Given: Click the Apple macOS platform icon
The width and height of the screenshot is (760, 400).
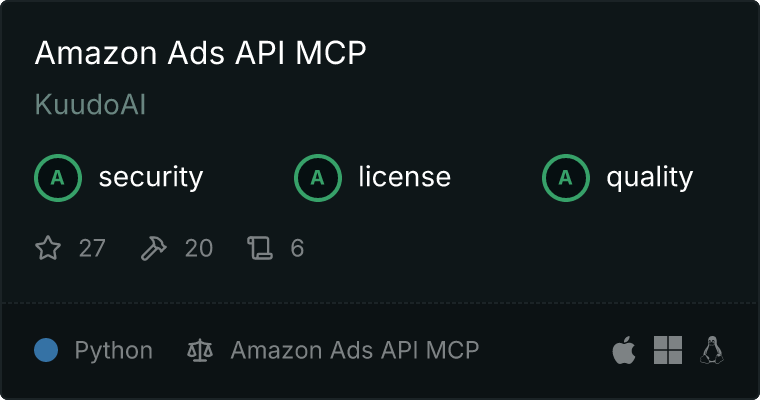Looking at the screenshot, I should (x=624, y=350).
